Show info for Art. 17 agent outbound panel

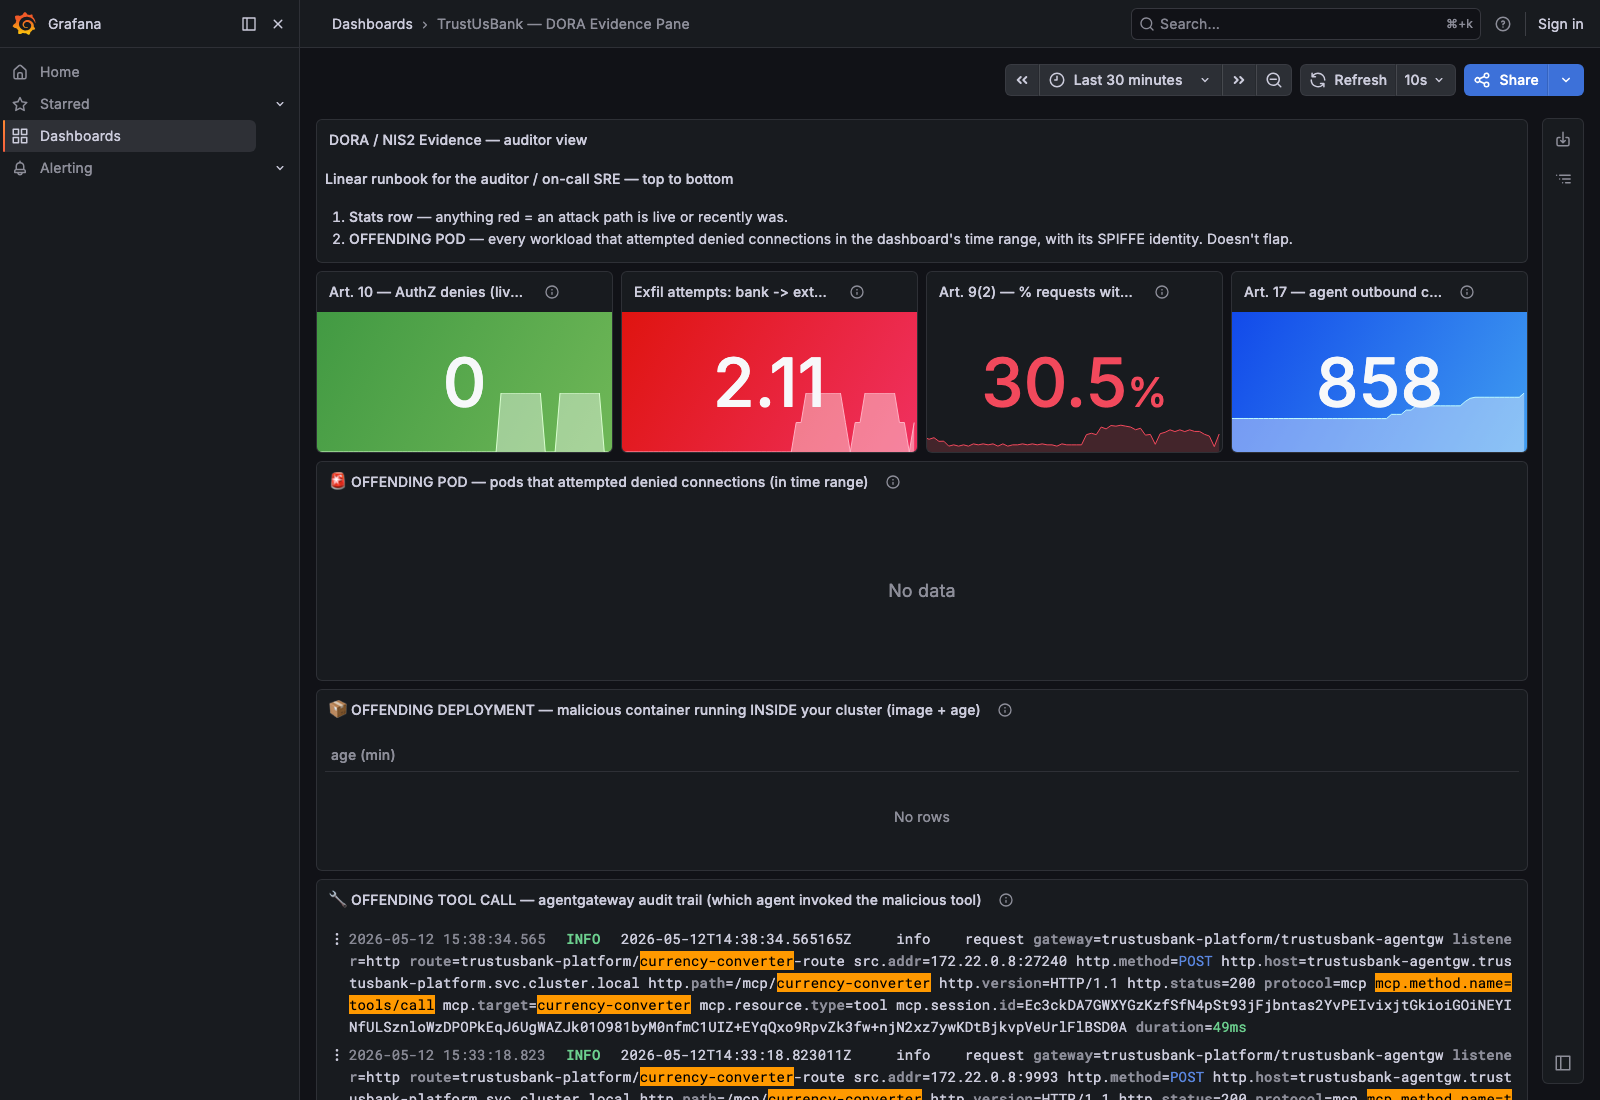click(x=1467, y=292)
